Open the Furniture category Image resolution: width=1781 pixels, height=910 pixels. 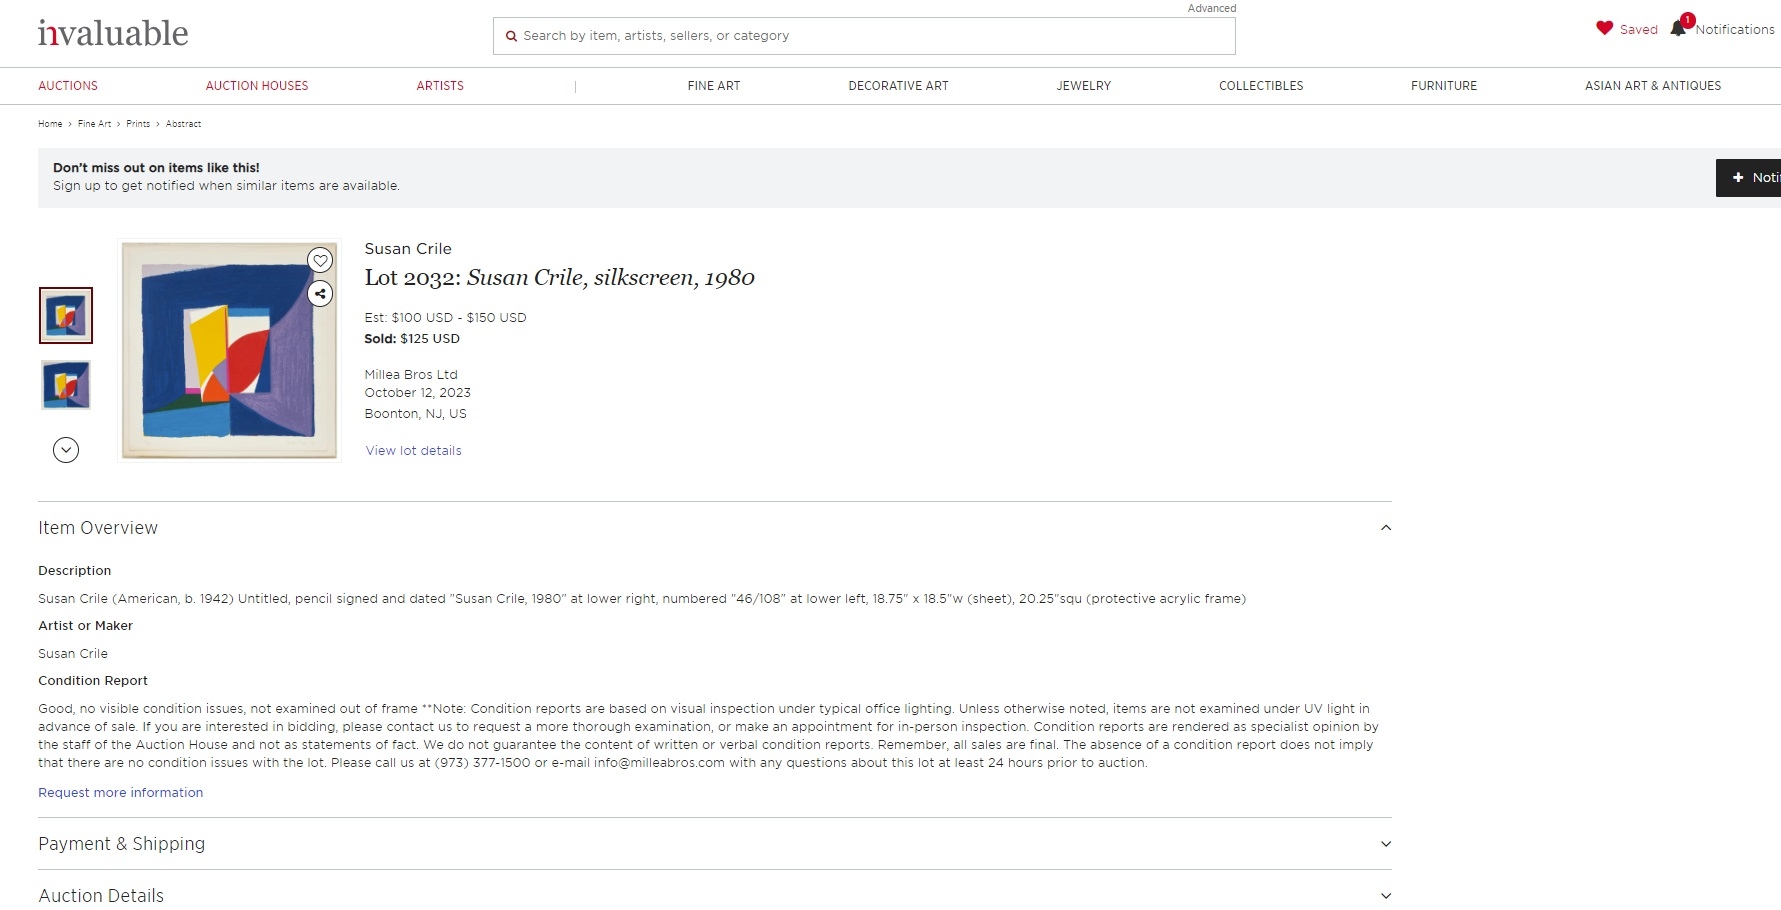[1444, 86]
